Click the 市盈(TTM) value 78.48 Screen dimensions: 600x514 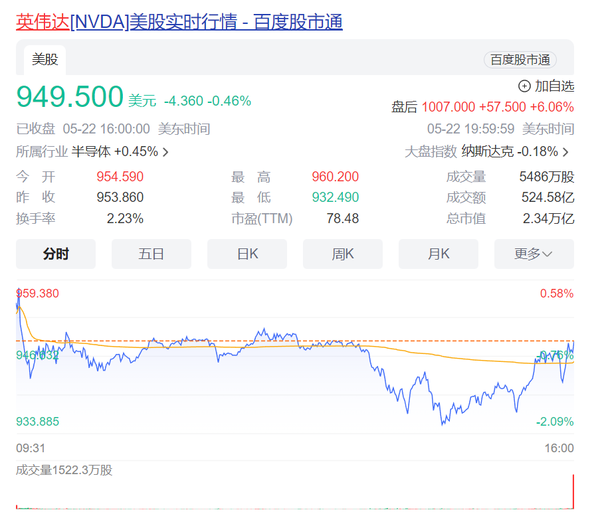342,219
